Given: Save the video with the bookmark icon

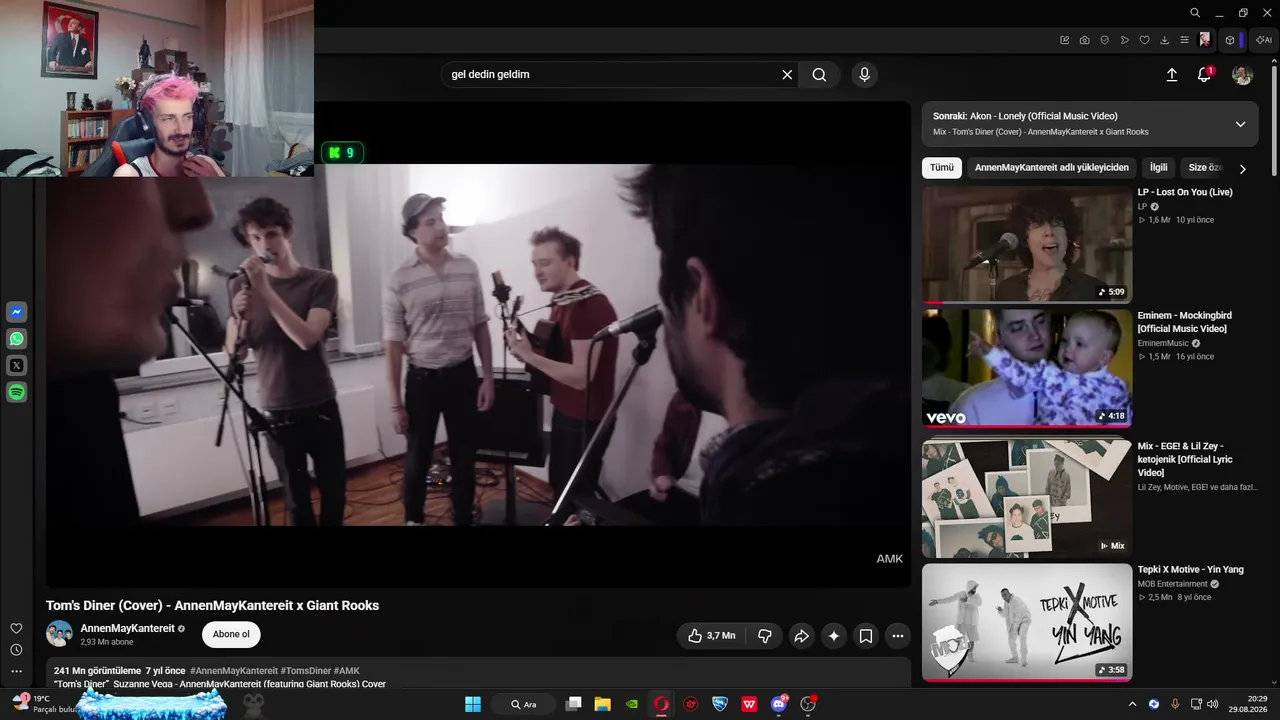Looking at the screenshot, I should pyautogui.click(x=866, y=635).
